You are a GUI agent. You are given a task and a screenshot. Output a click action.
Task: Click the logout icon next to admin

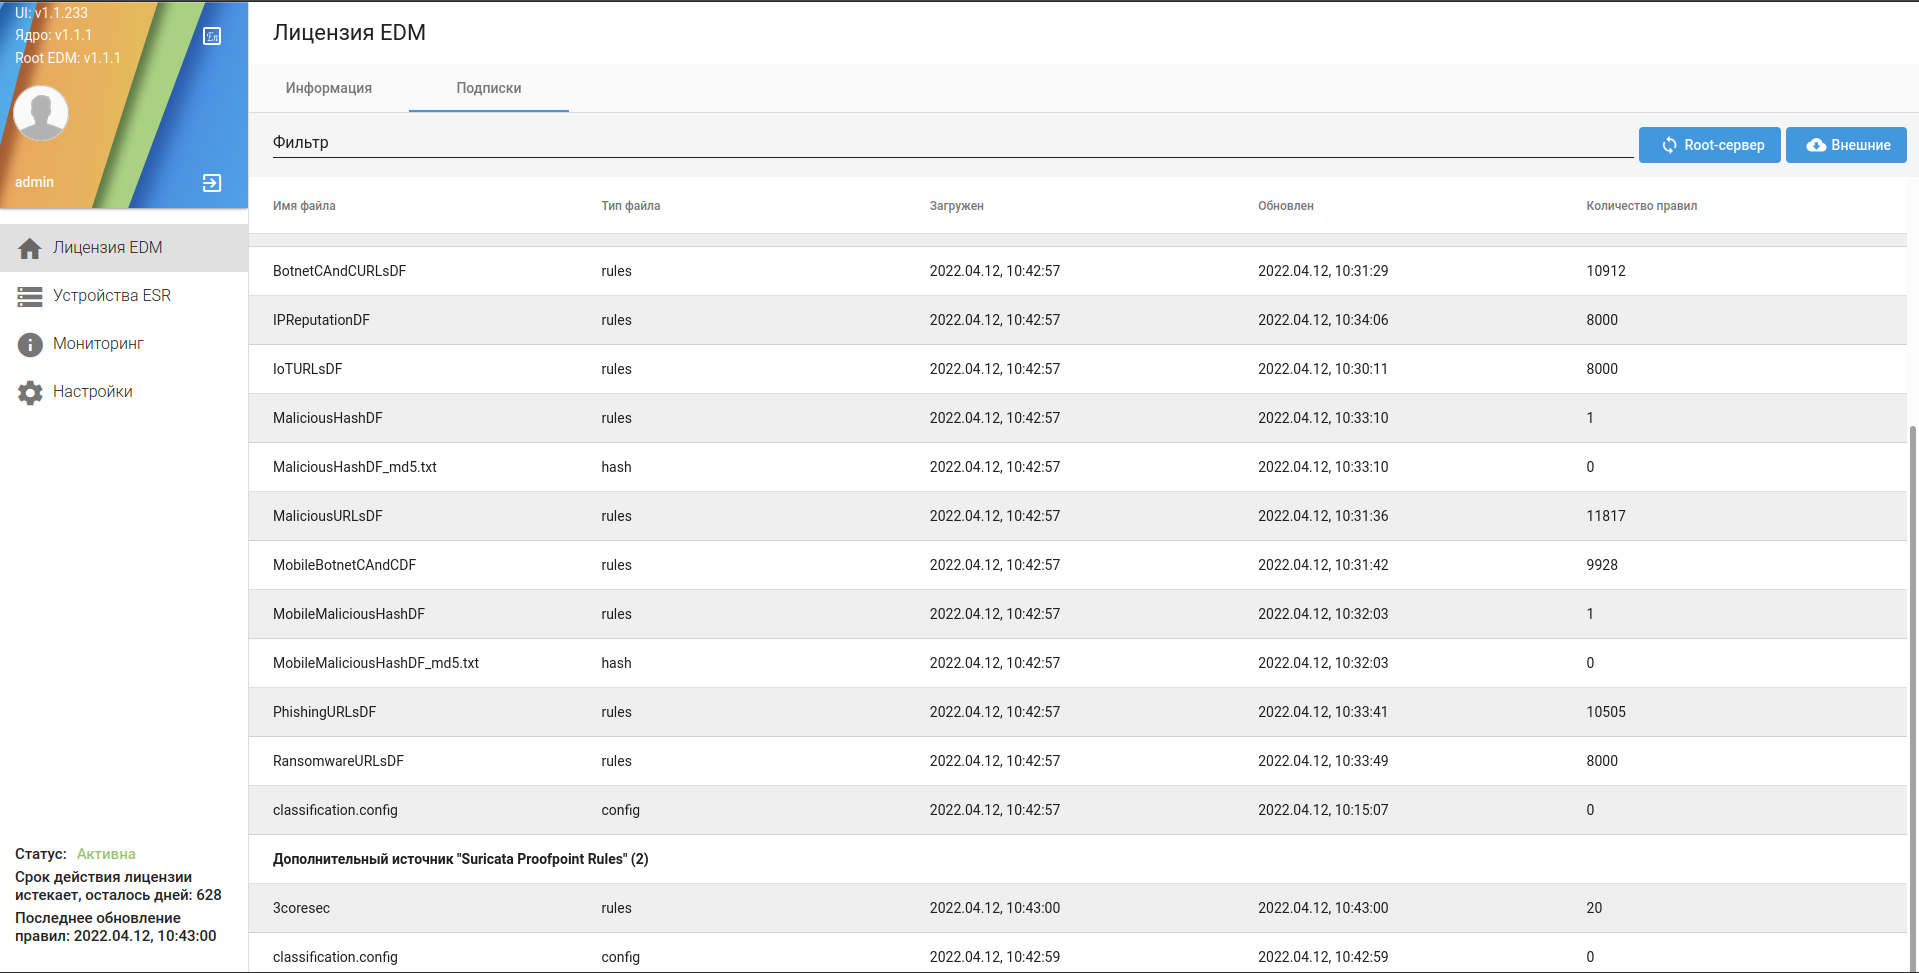[212, 183]
